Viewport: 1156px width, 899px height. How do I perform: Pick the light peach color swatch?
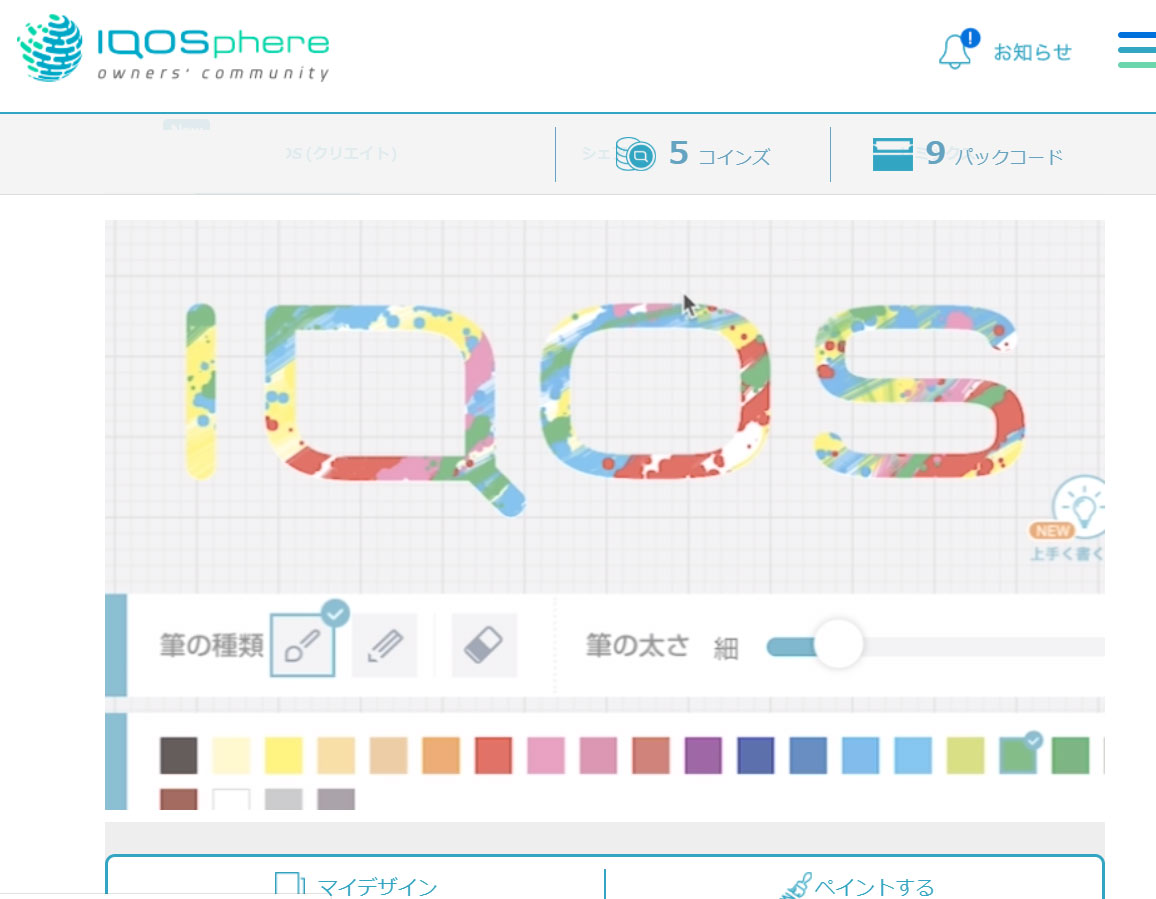336,755
